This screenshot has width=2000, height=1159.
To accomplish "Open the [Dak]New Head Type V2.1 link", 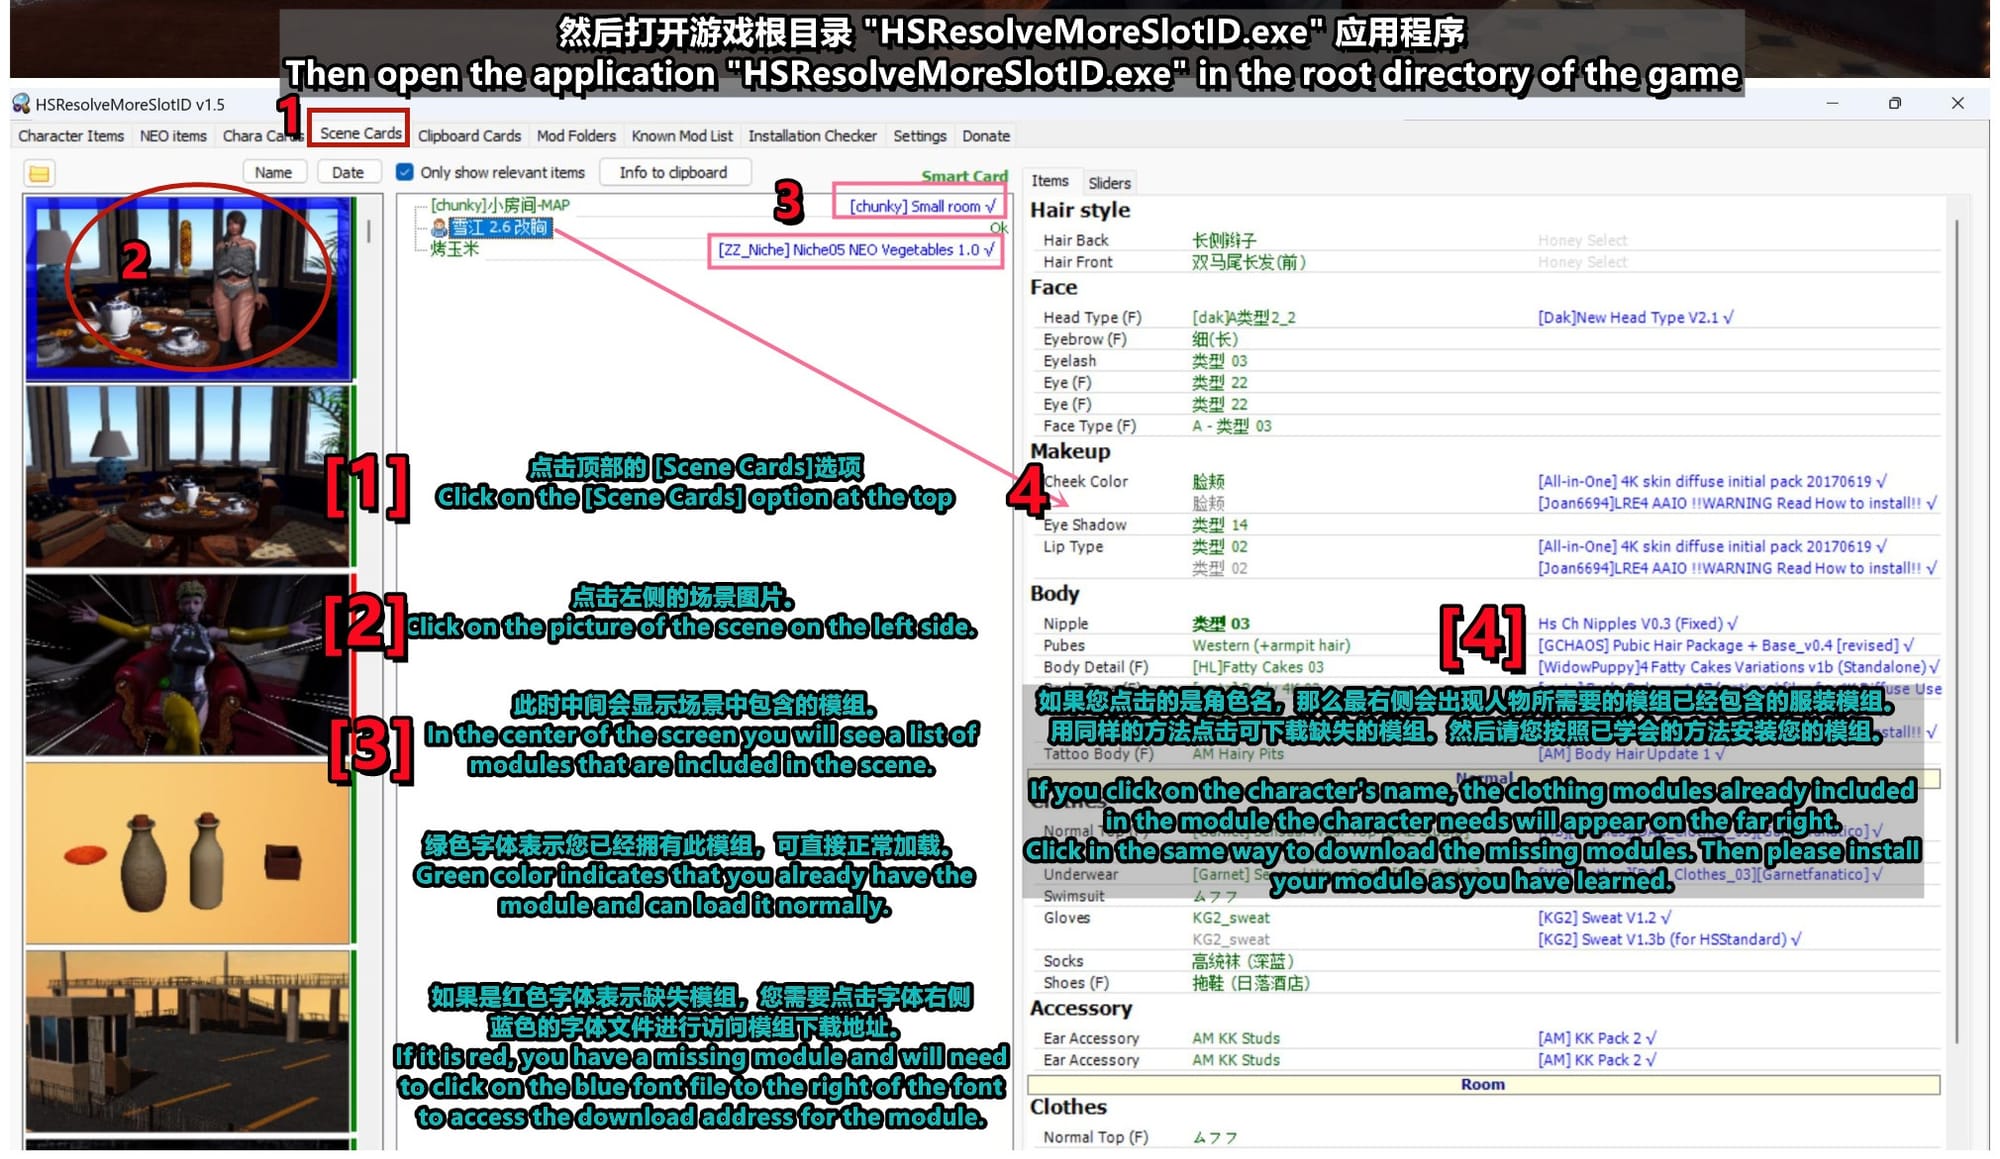I will [x=1635, y=318].
